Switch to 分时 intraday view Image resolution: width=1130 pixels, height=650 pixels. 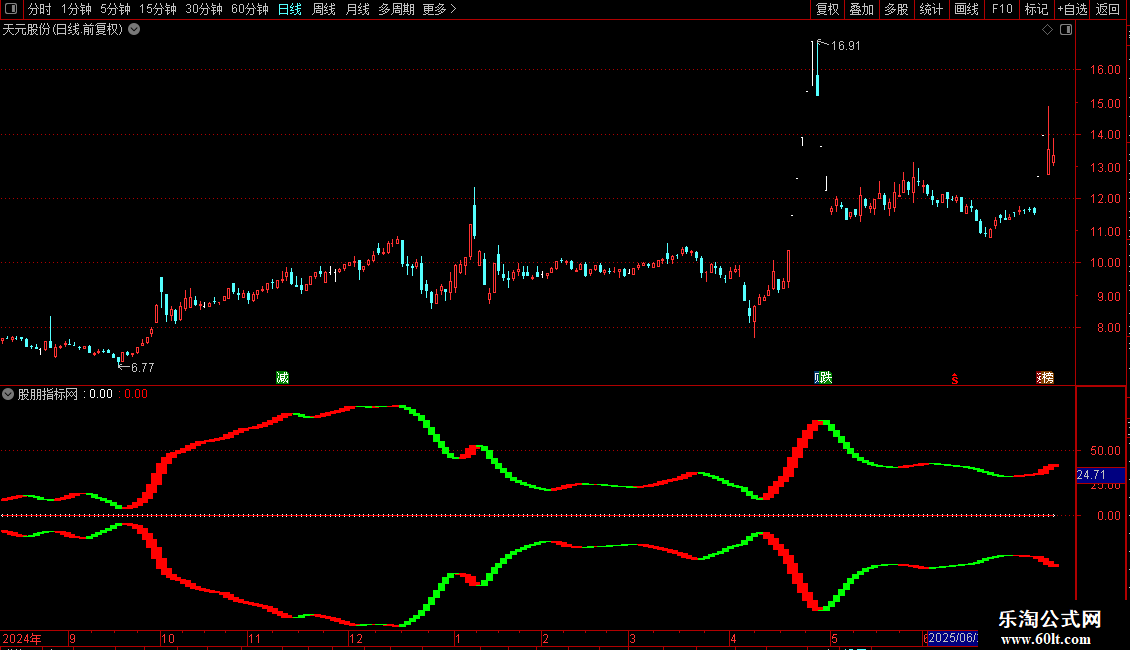pos(40,9)
